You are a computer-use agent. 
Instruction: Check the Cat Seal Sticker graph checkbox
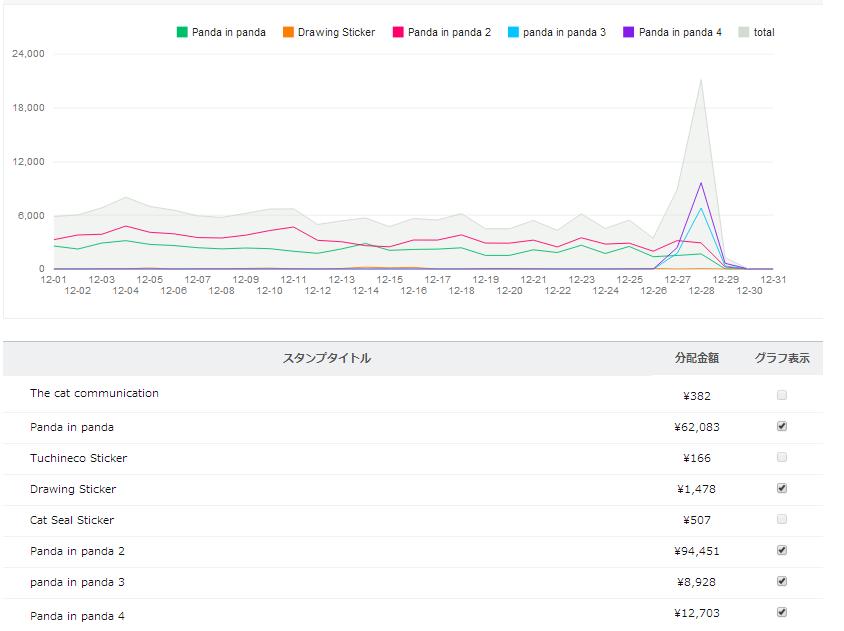(x=782, y=519)
